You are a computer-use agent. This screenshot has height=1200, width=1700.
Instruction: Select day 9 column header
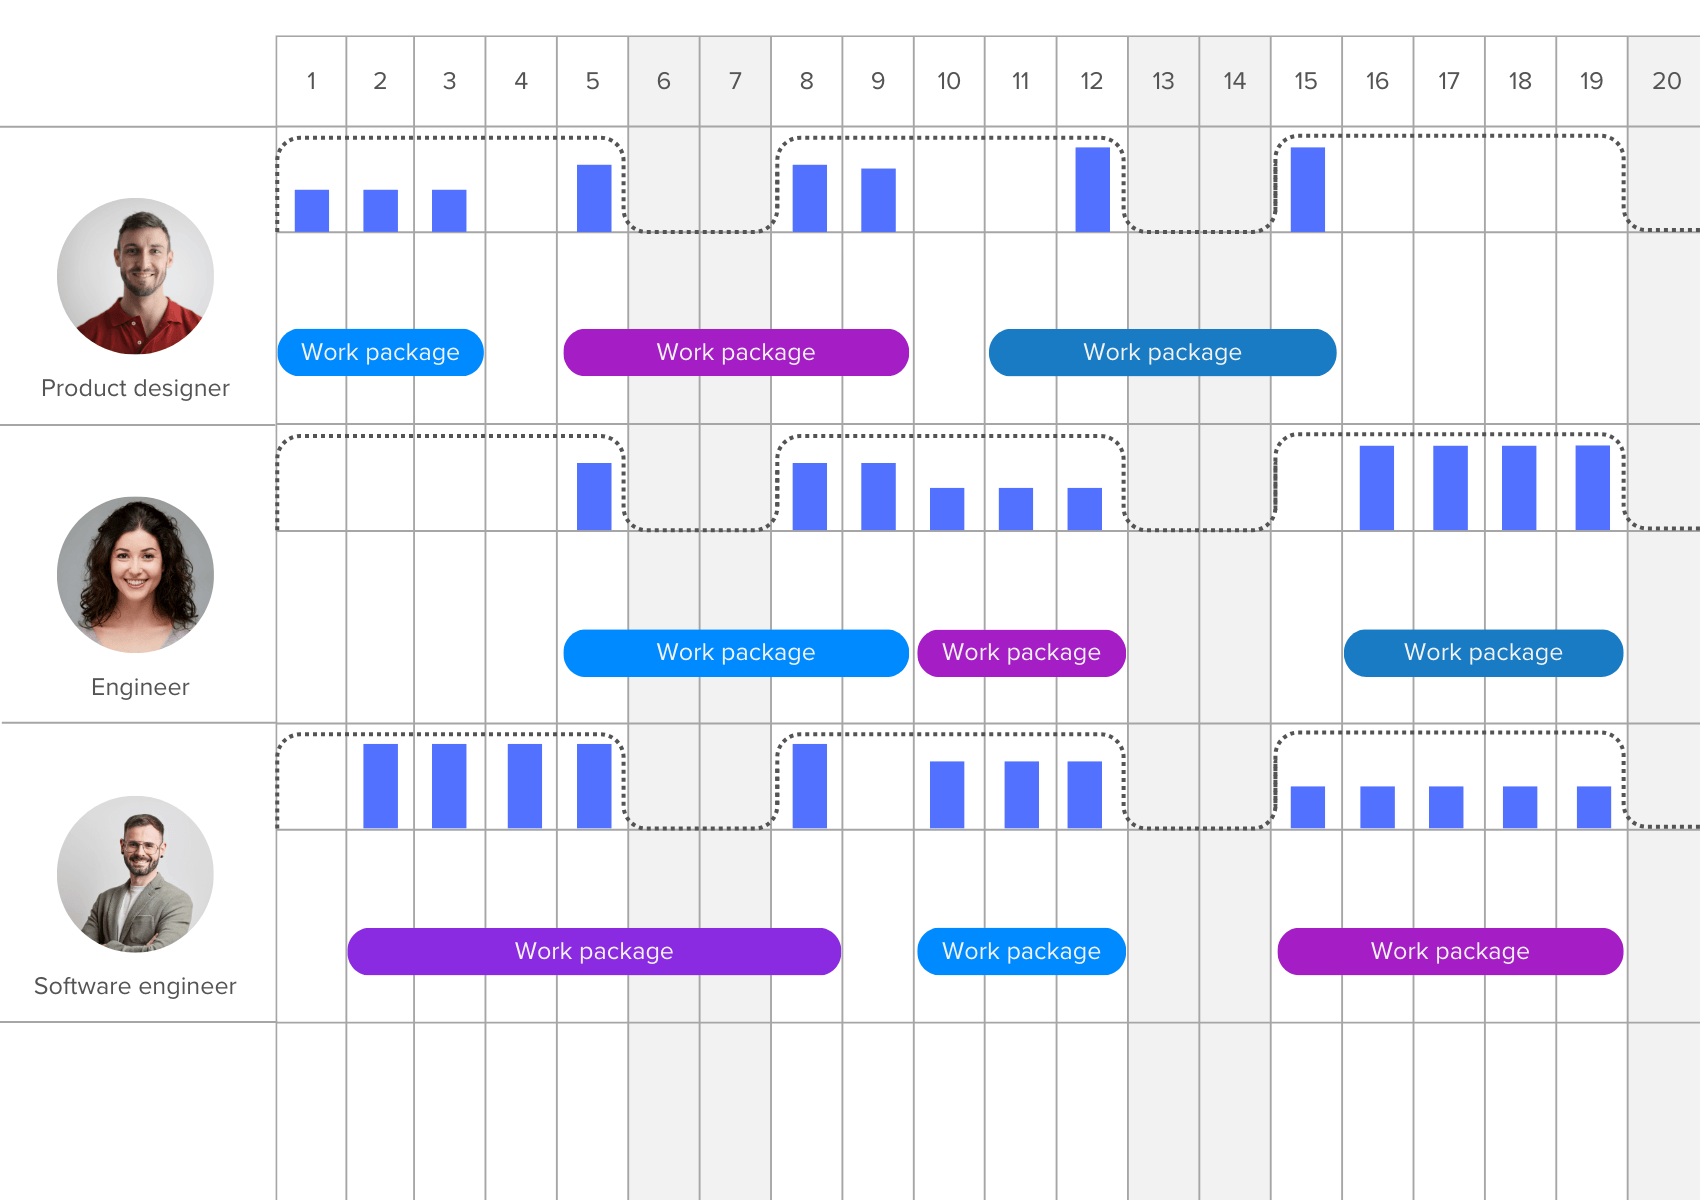click(878, 81)
